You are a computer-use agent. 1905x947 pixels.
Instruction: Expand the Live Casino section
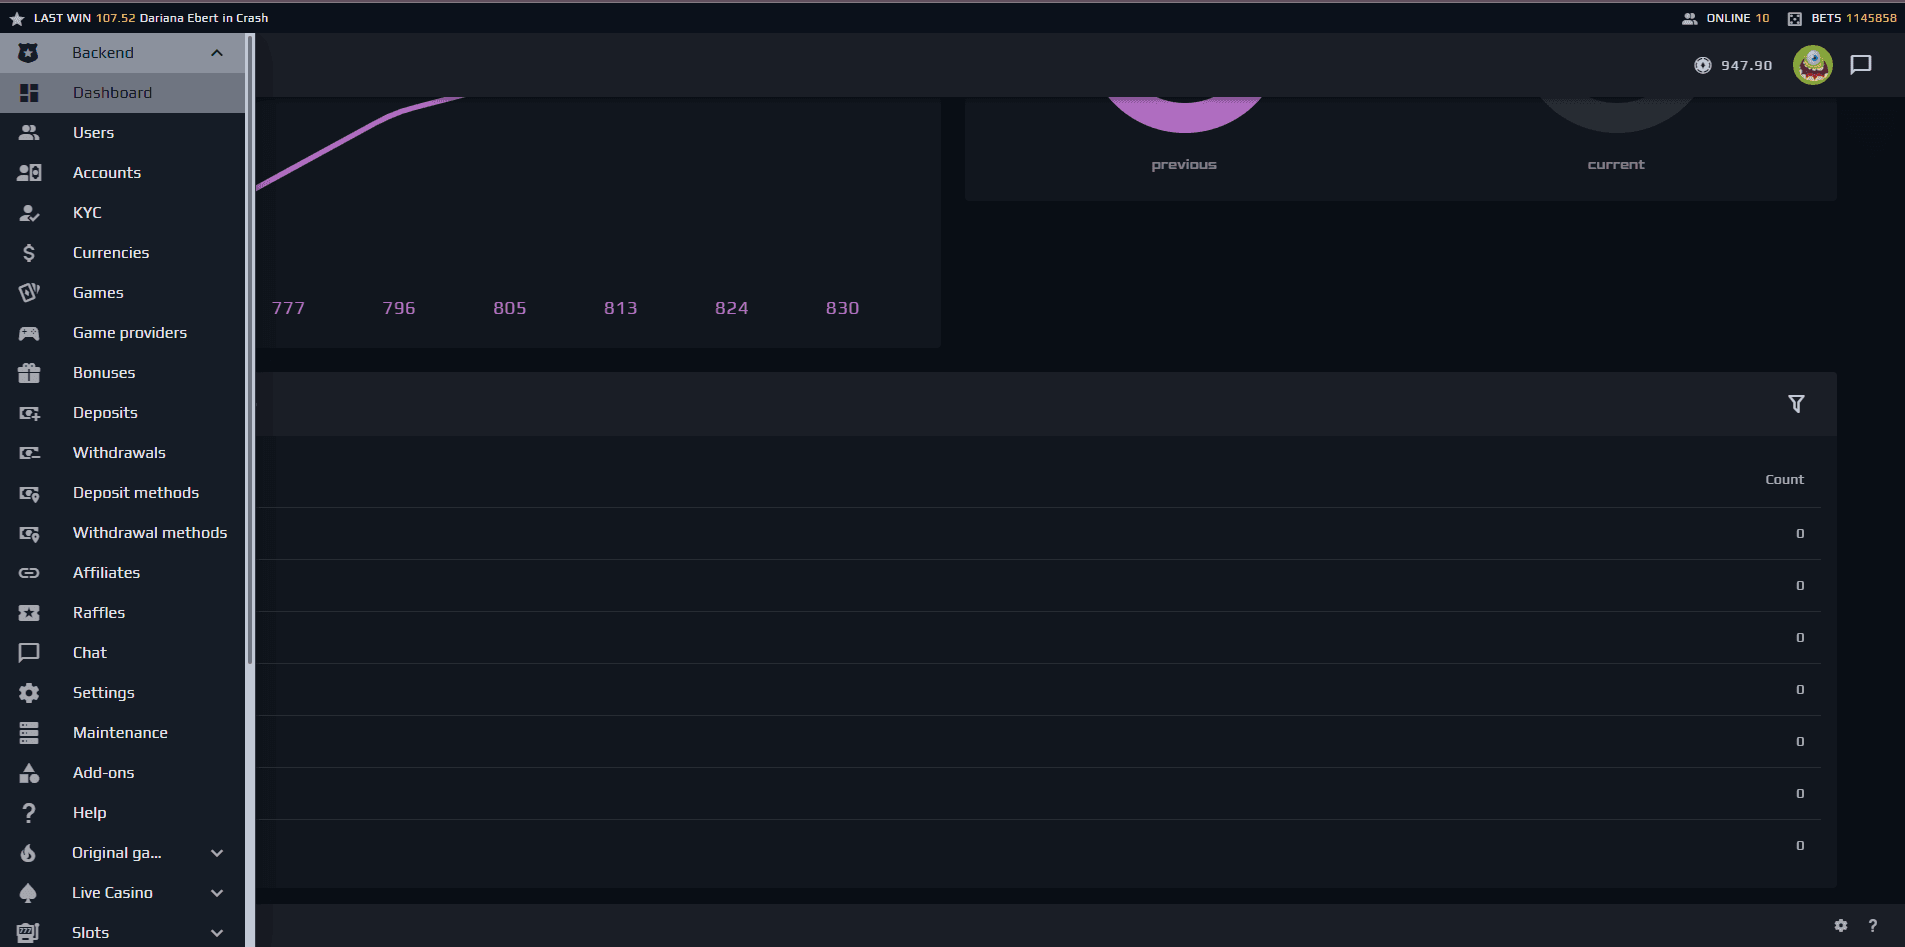click(x=217, y=893)
